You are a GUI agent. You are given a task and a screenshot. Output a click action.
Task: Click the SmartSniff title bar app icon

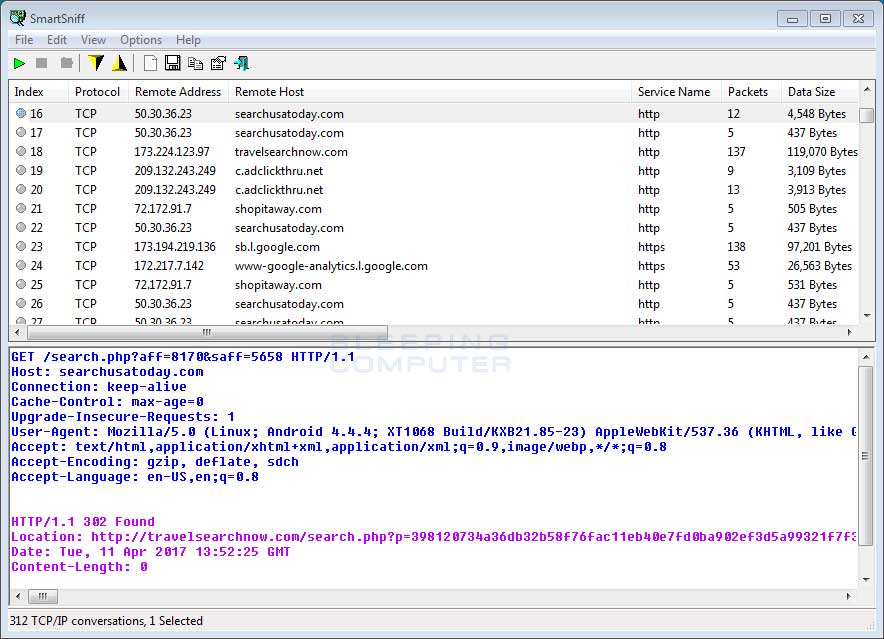tap(17, 18)
